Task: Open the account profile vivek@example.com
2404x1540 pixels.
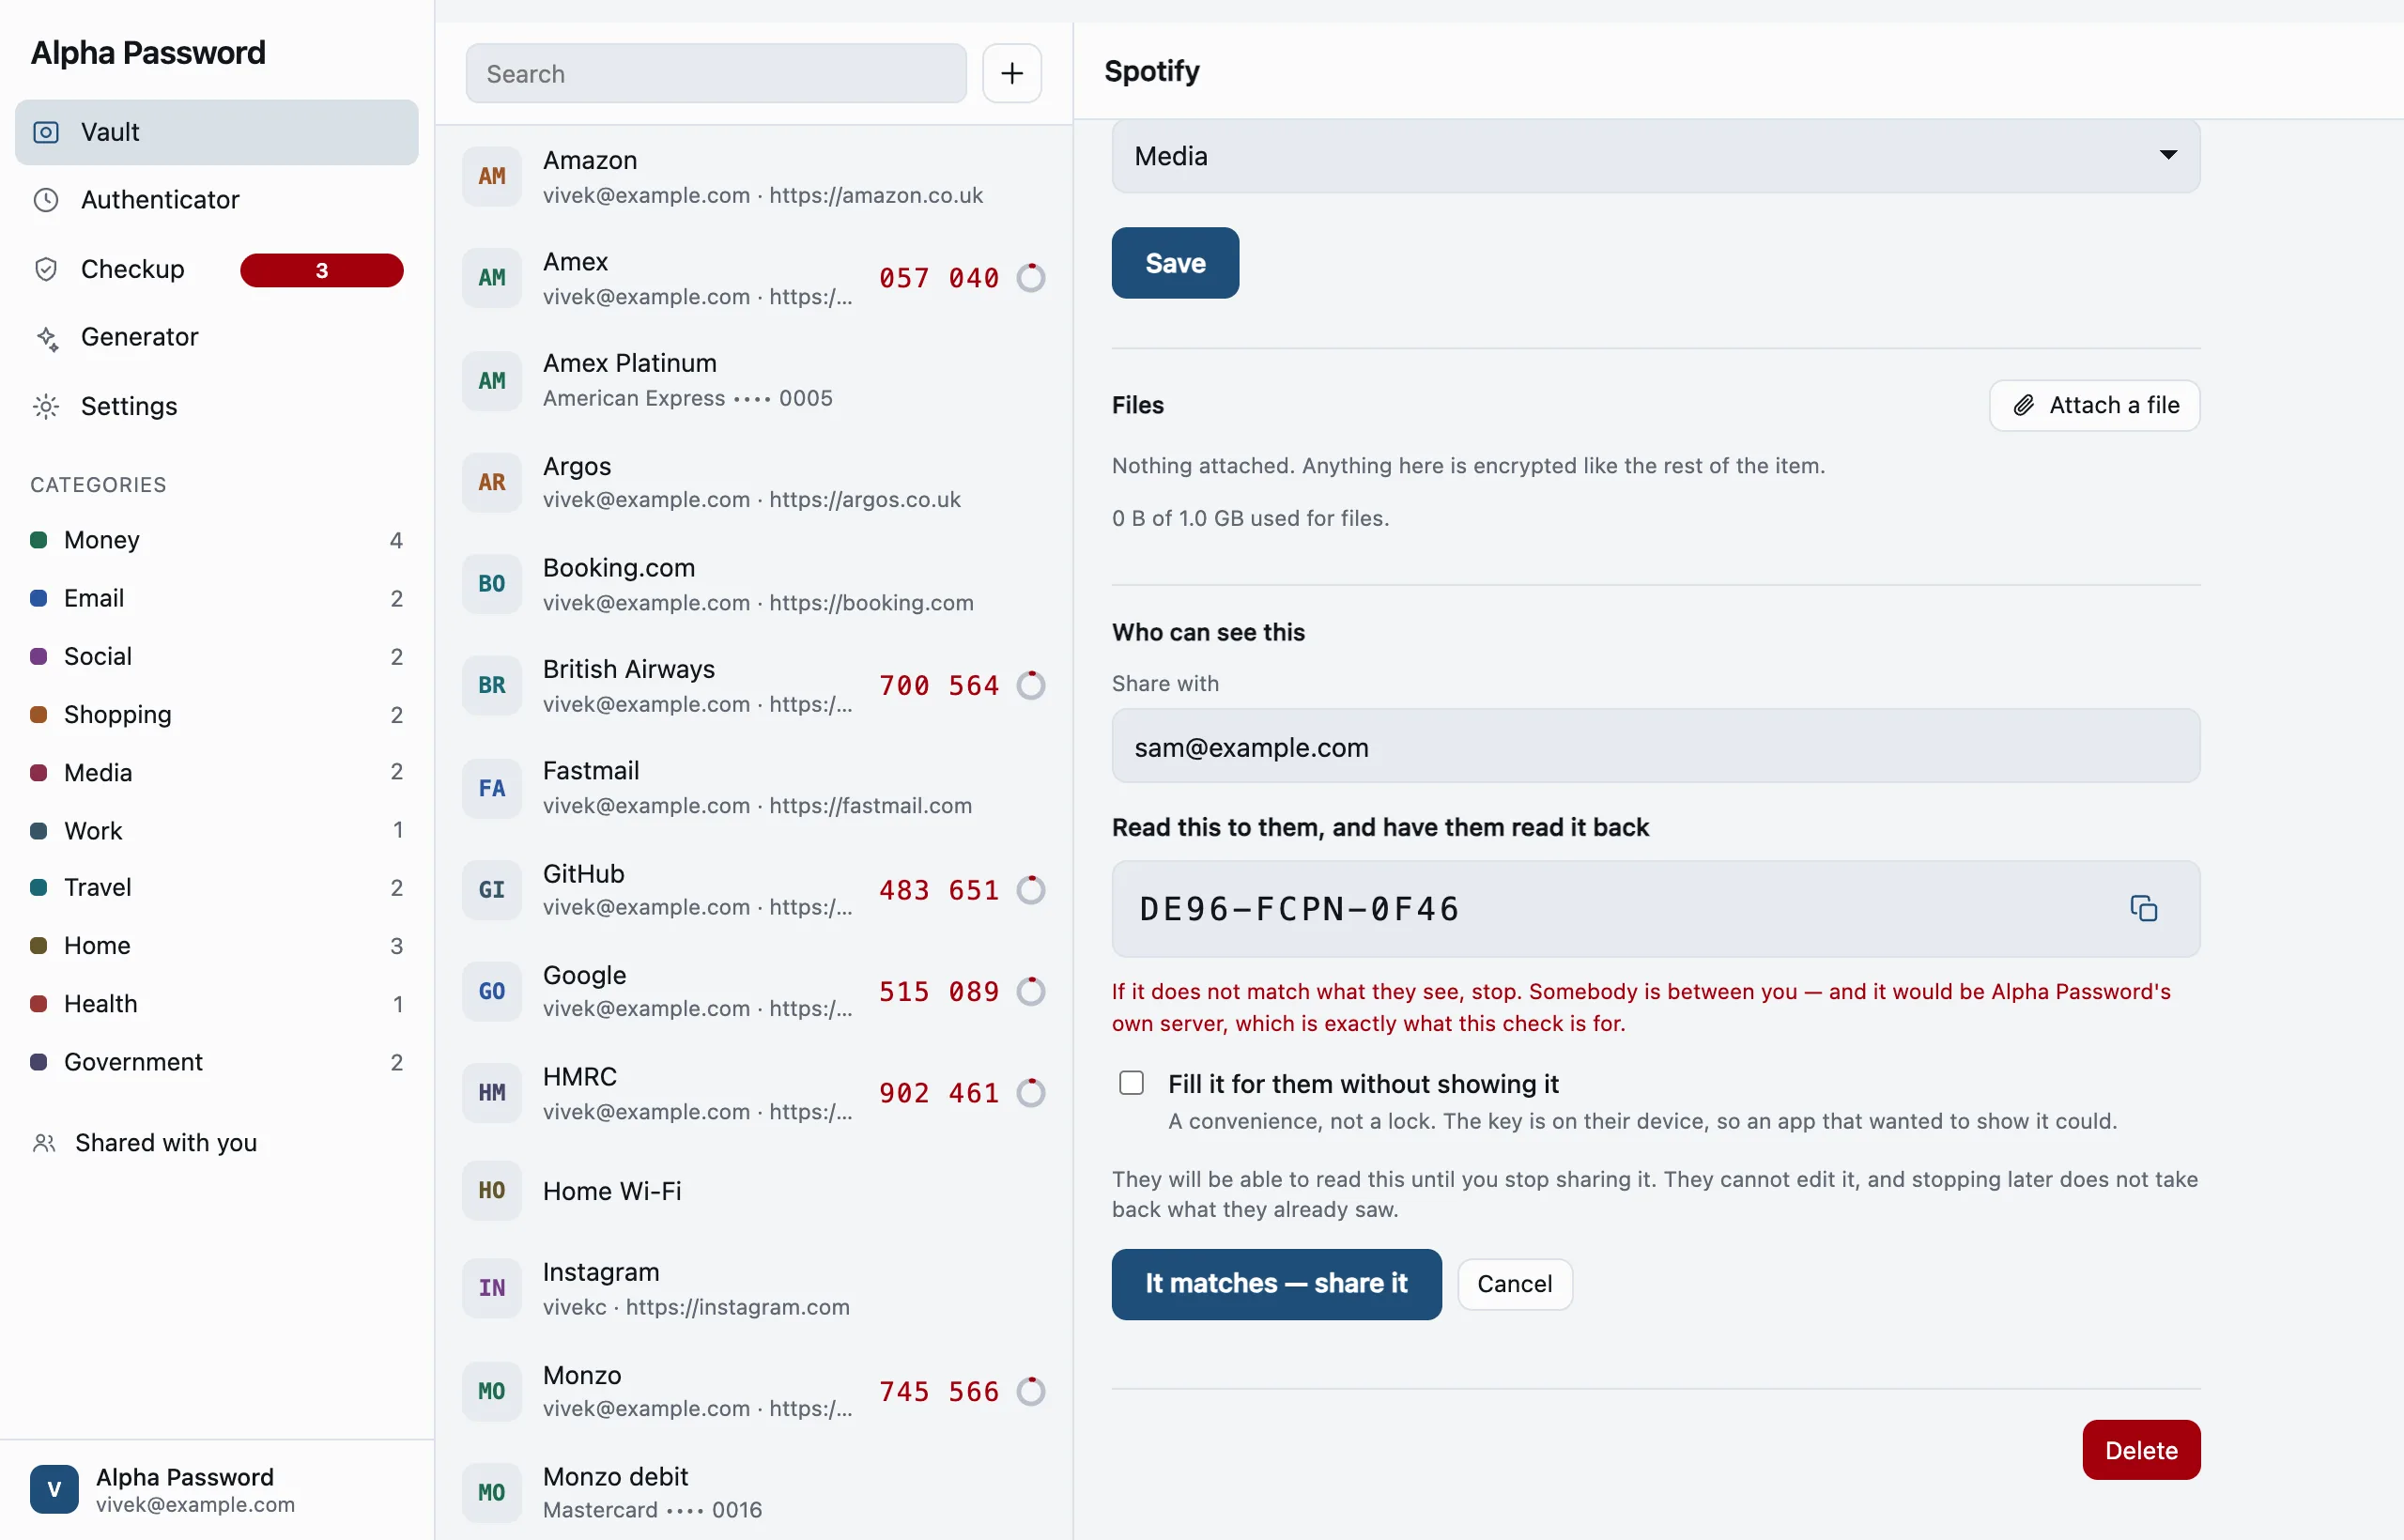Action: pyautogui.click(x=216, y=1490)
